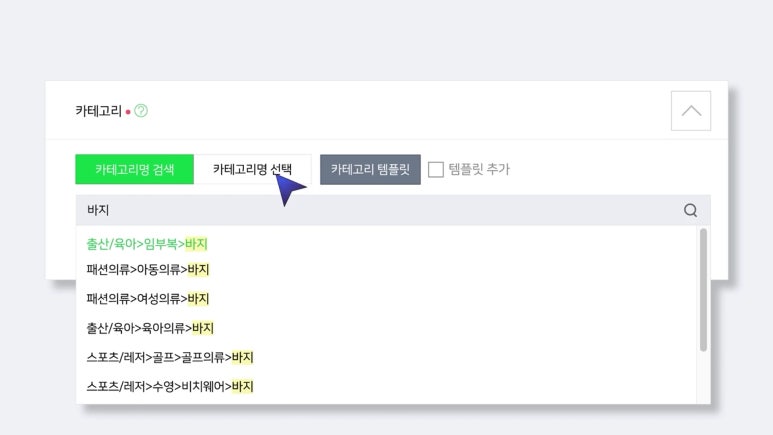Click the 템플릿 추가 label text

coord(479,170)
